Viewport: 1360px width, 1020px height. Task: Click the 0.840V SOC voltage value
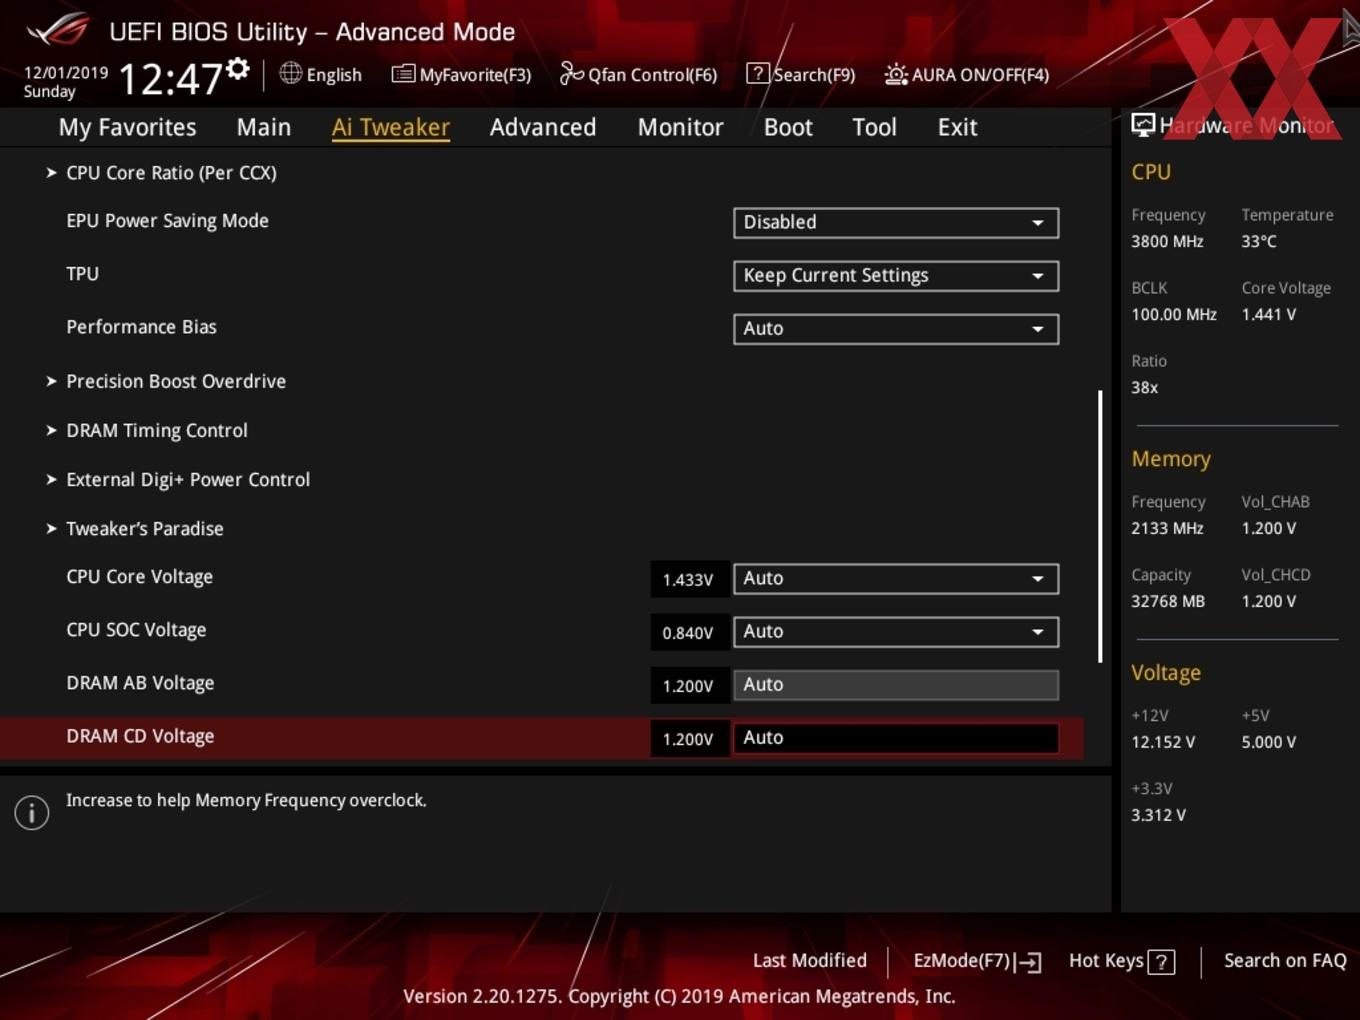(x=688, y=632)
